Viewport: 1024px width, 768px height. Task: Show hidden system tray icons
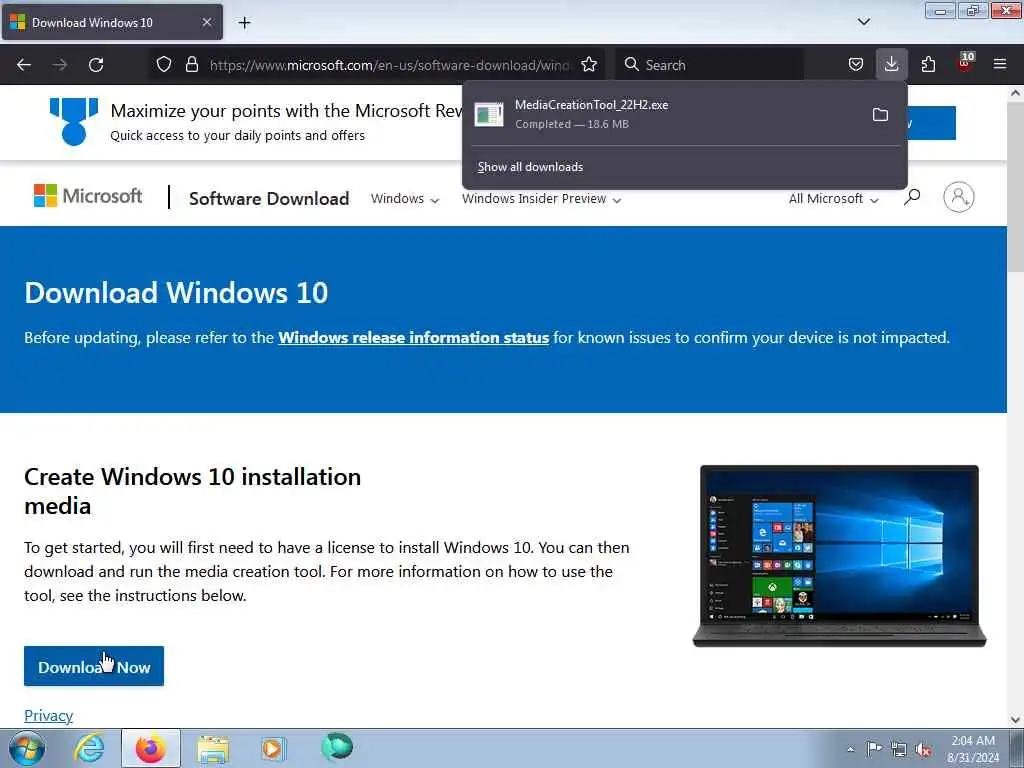850,749
